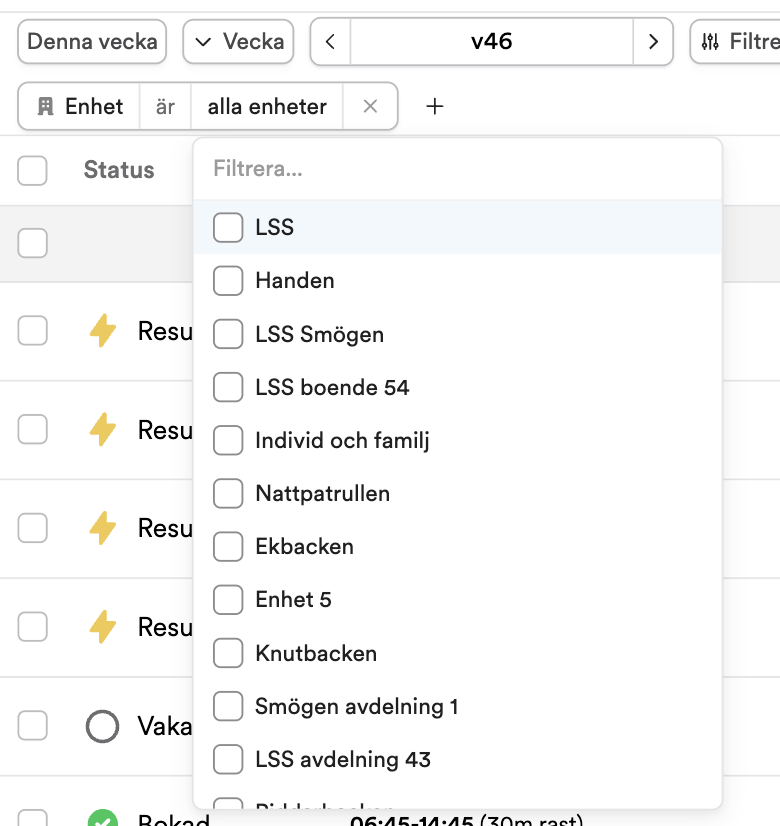Click the Denna vecka button
780x826 pixels.
point(92,42)
